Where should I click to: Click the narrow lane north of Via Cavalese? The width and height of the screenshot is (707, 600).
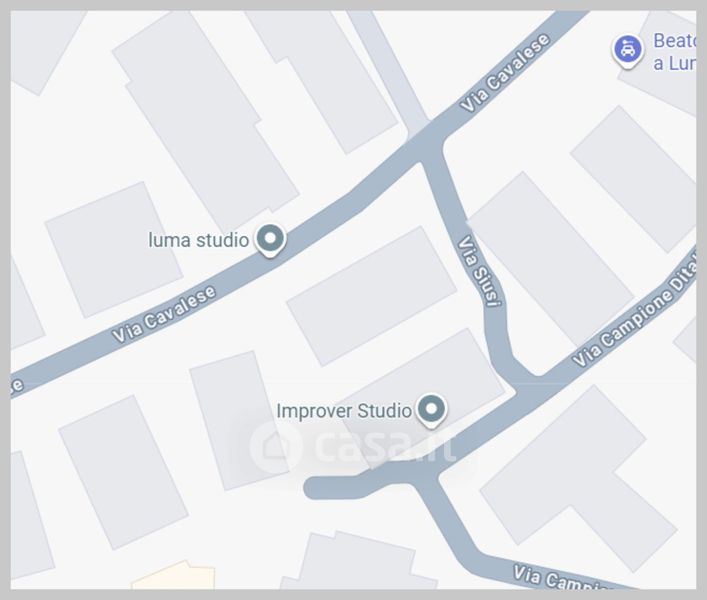coord(389,70)
